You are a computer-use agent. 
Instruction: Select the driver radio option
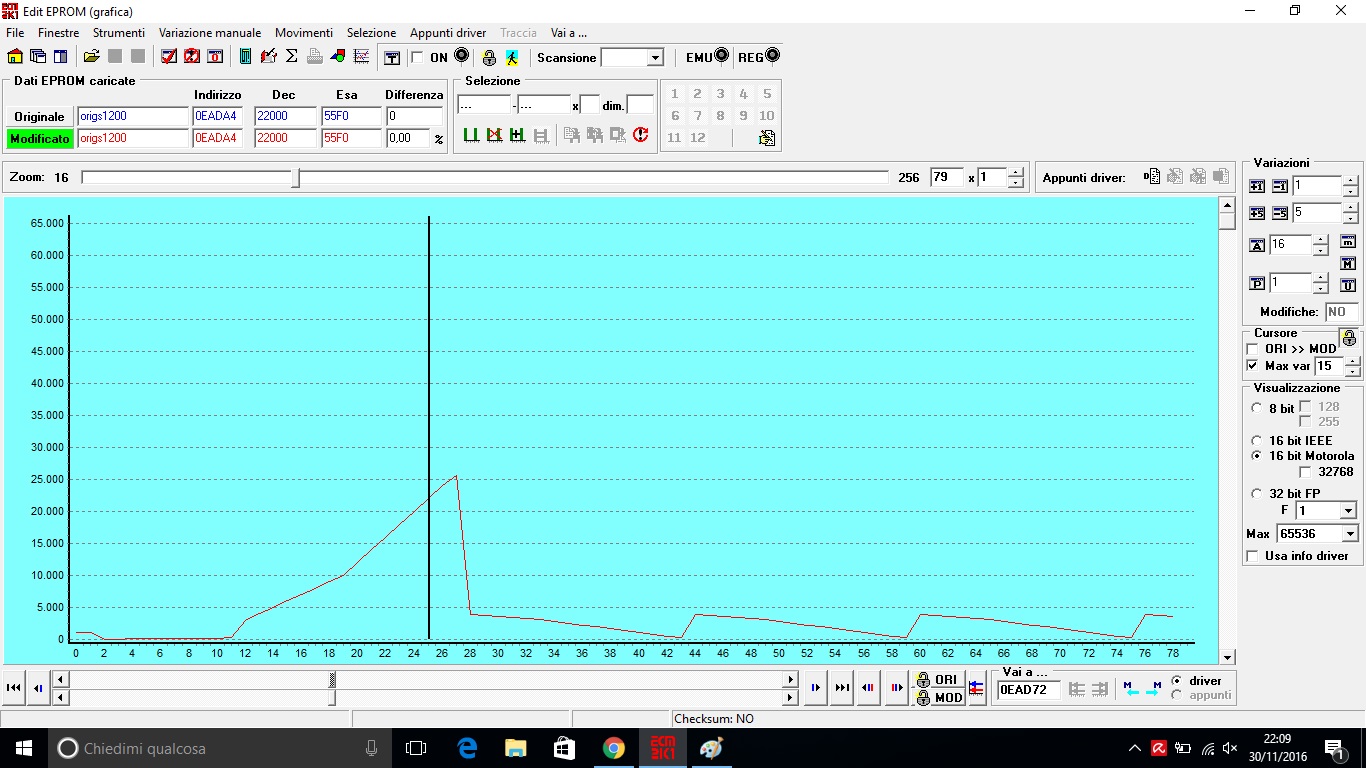coord(1176,681)
